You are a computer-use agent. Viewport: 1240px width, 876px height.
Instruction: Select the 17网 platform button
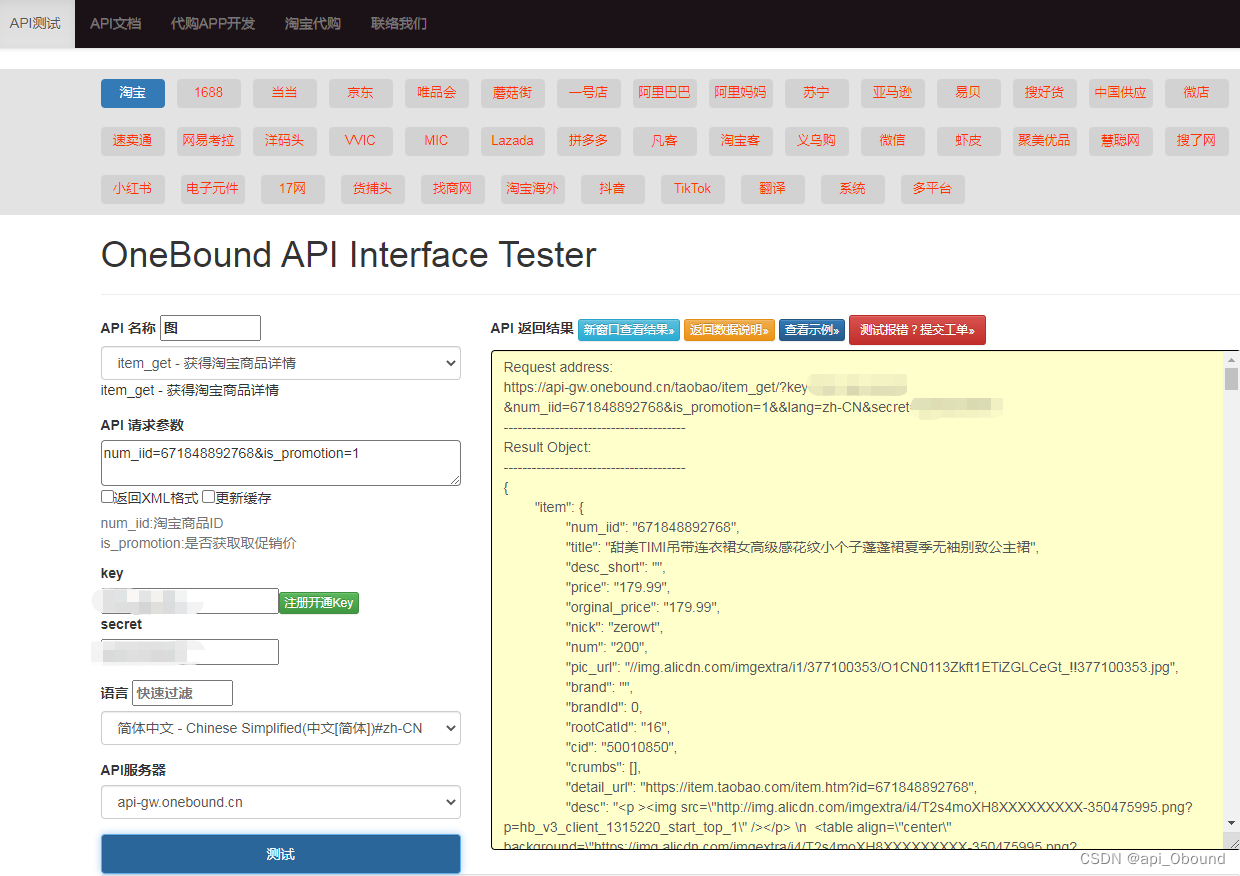coord(293,189)
